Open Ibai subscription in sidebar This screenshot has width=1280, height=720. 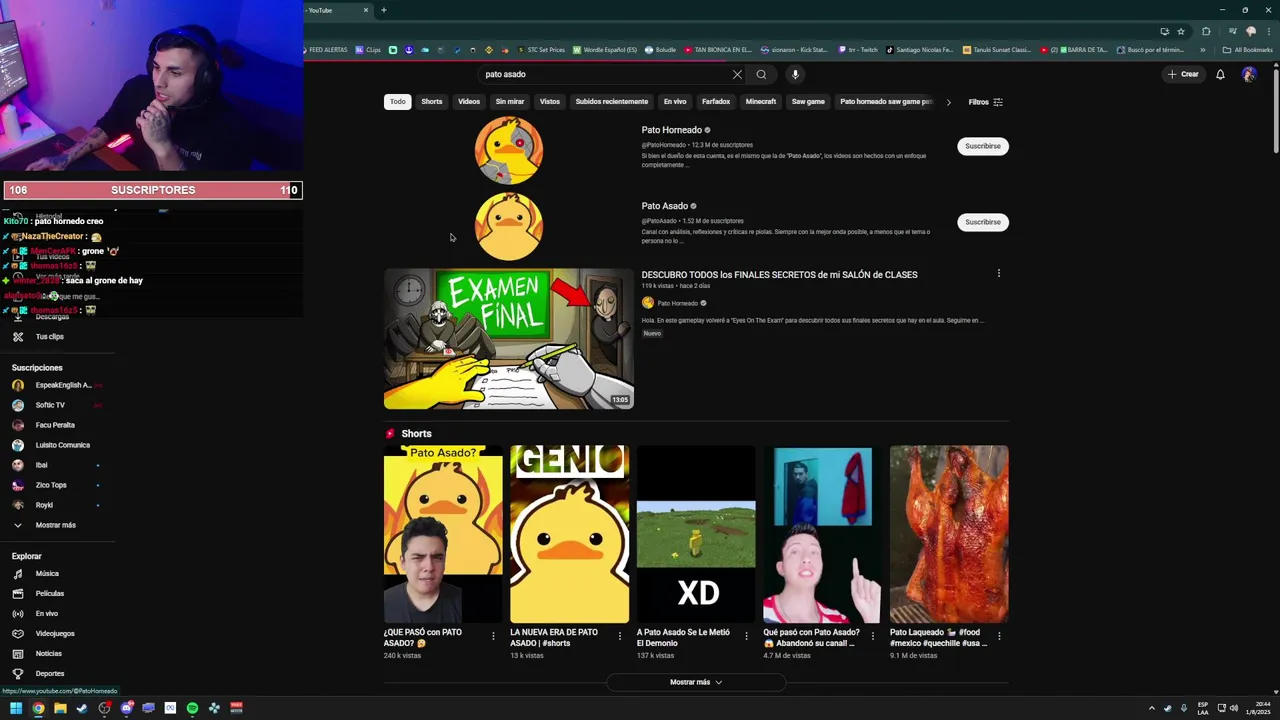[42, 465]
